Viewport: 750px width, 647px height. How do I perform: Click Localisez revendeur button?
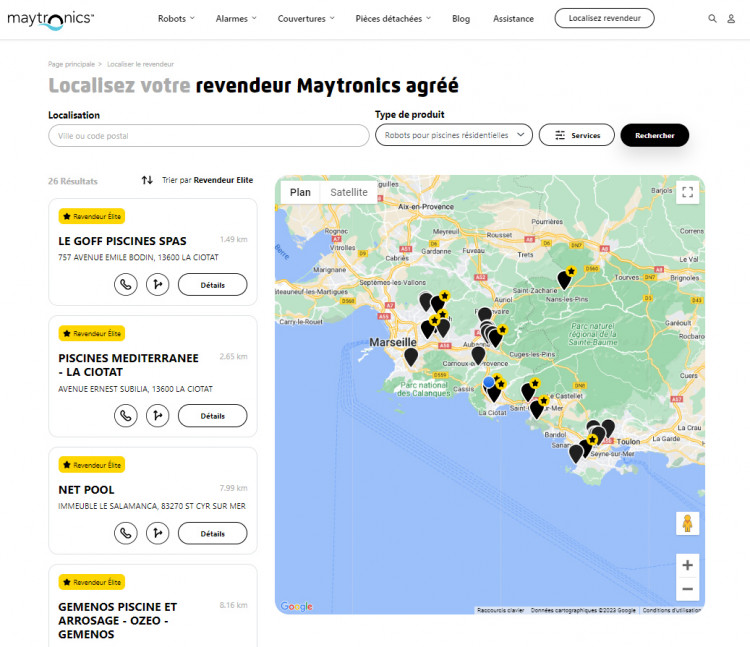click(x=605, y=18)
